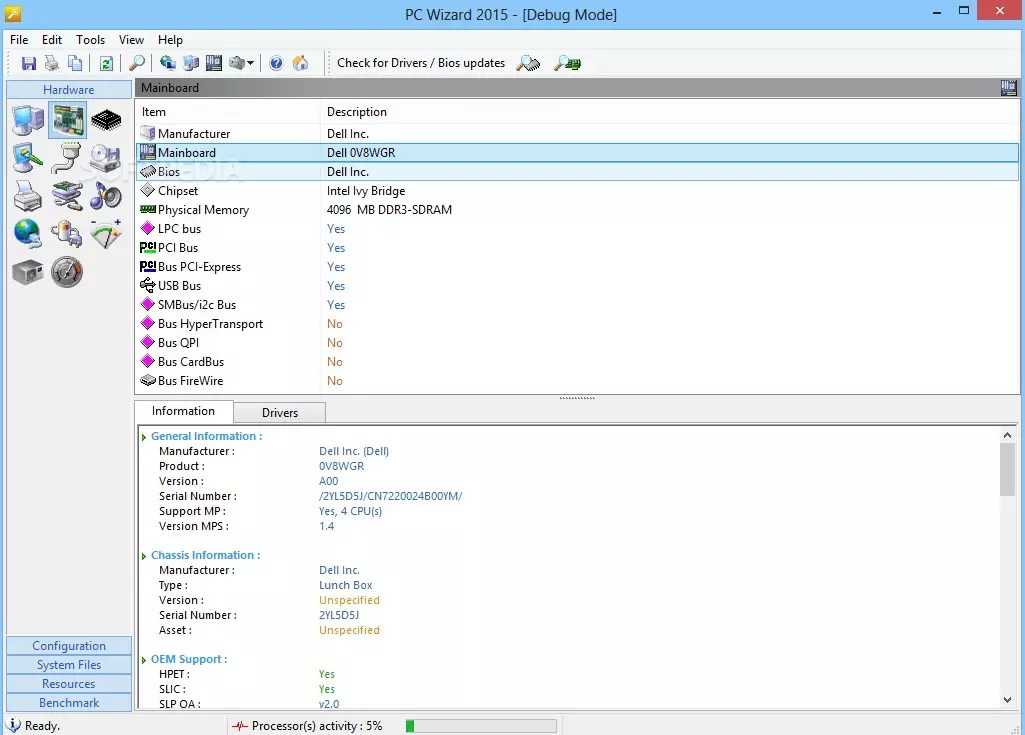Open the Processor chip icon in Hardware

[x=106, y=121]
